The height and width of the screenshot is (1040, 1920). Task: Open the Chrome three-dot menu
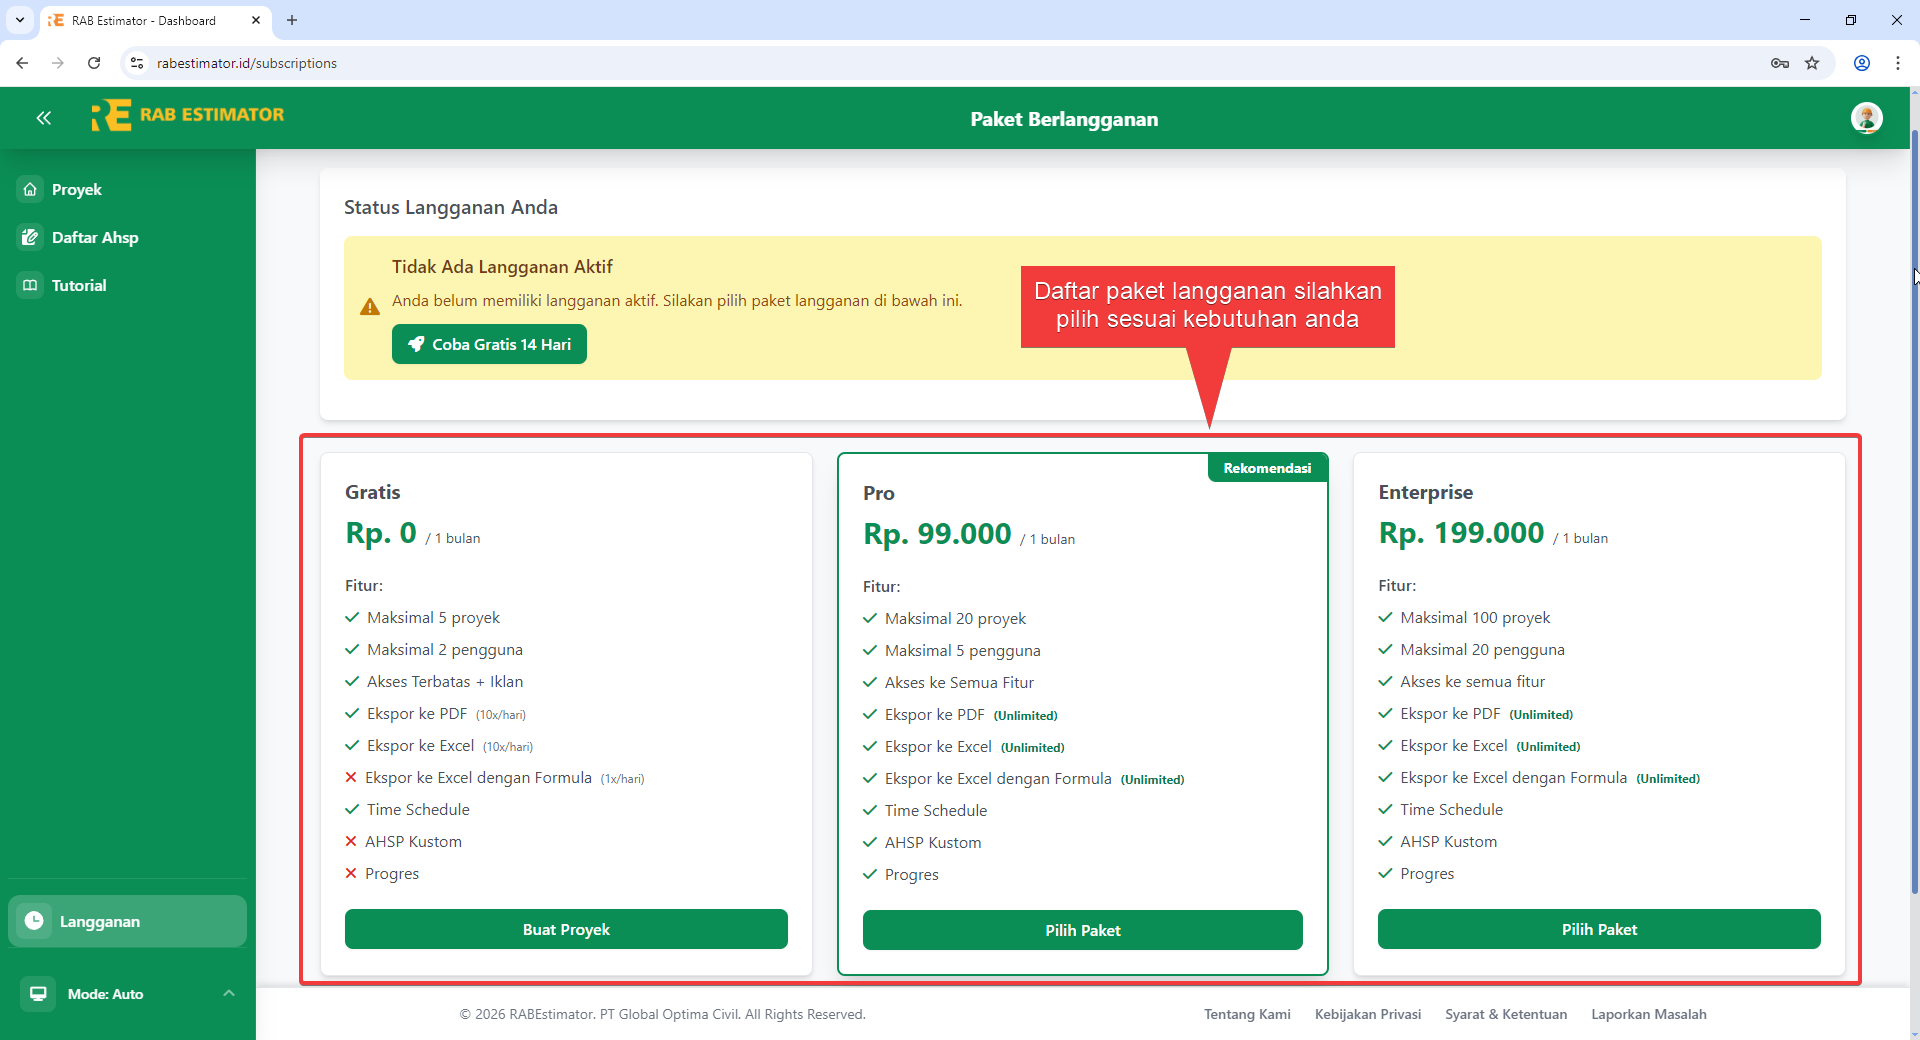(1898, 63)
